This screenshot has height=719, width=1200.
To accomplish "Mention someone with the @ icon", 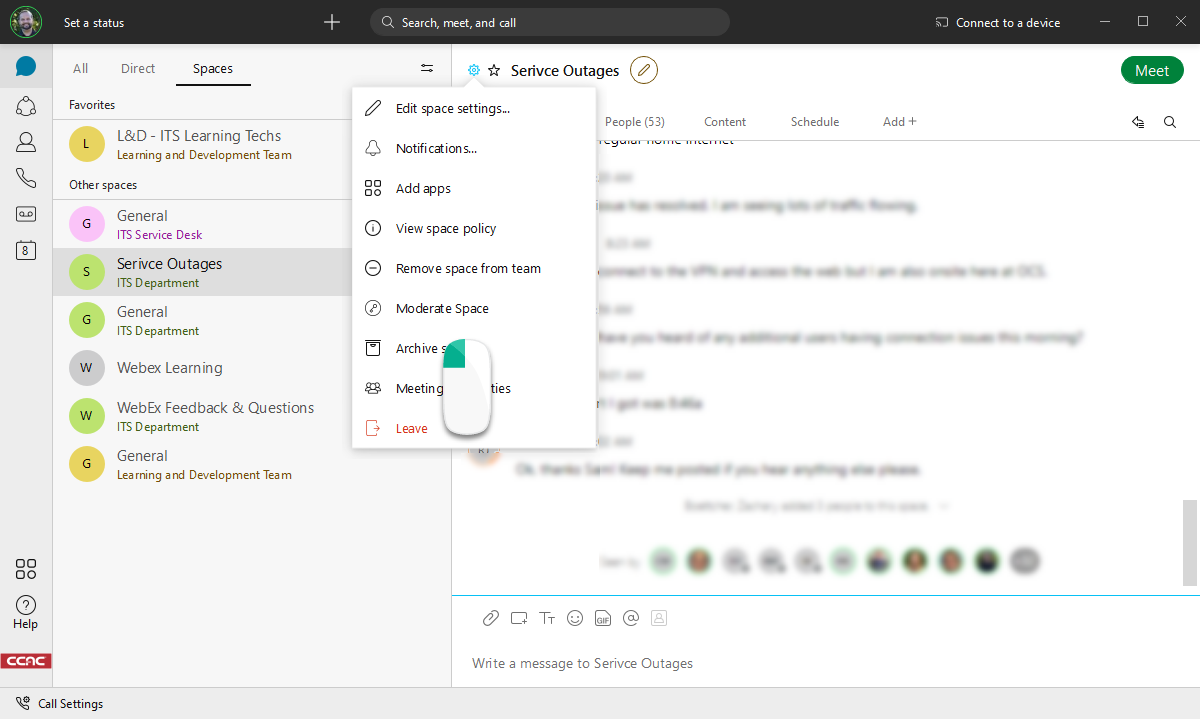I will click(x=631, y=618).
